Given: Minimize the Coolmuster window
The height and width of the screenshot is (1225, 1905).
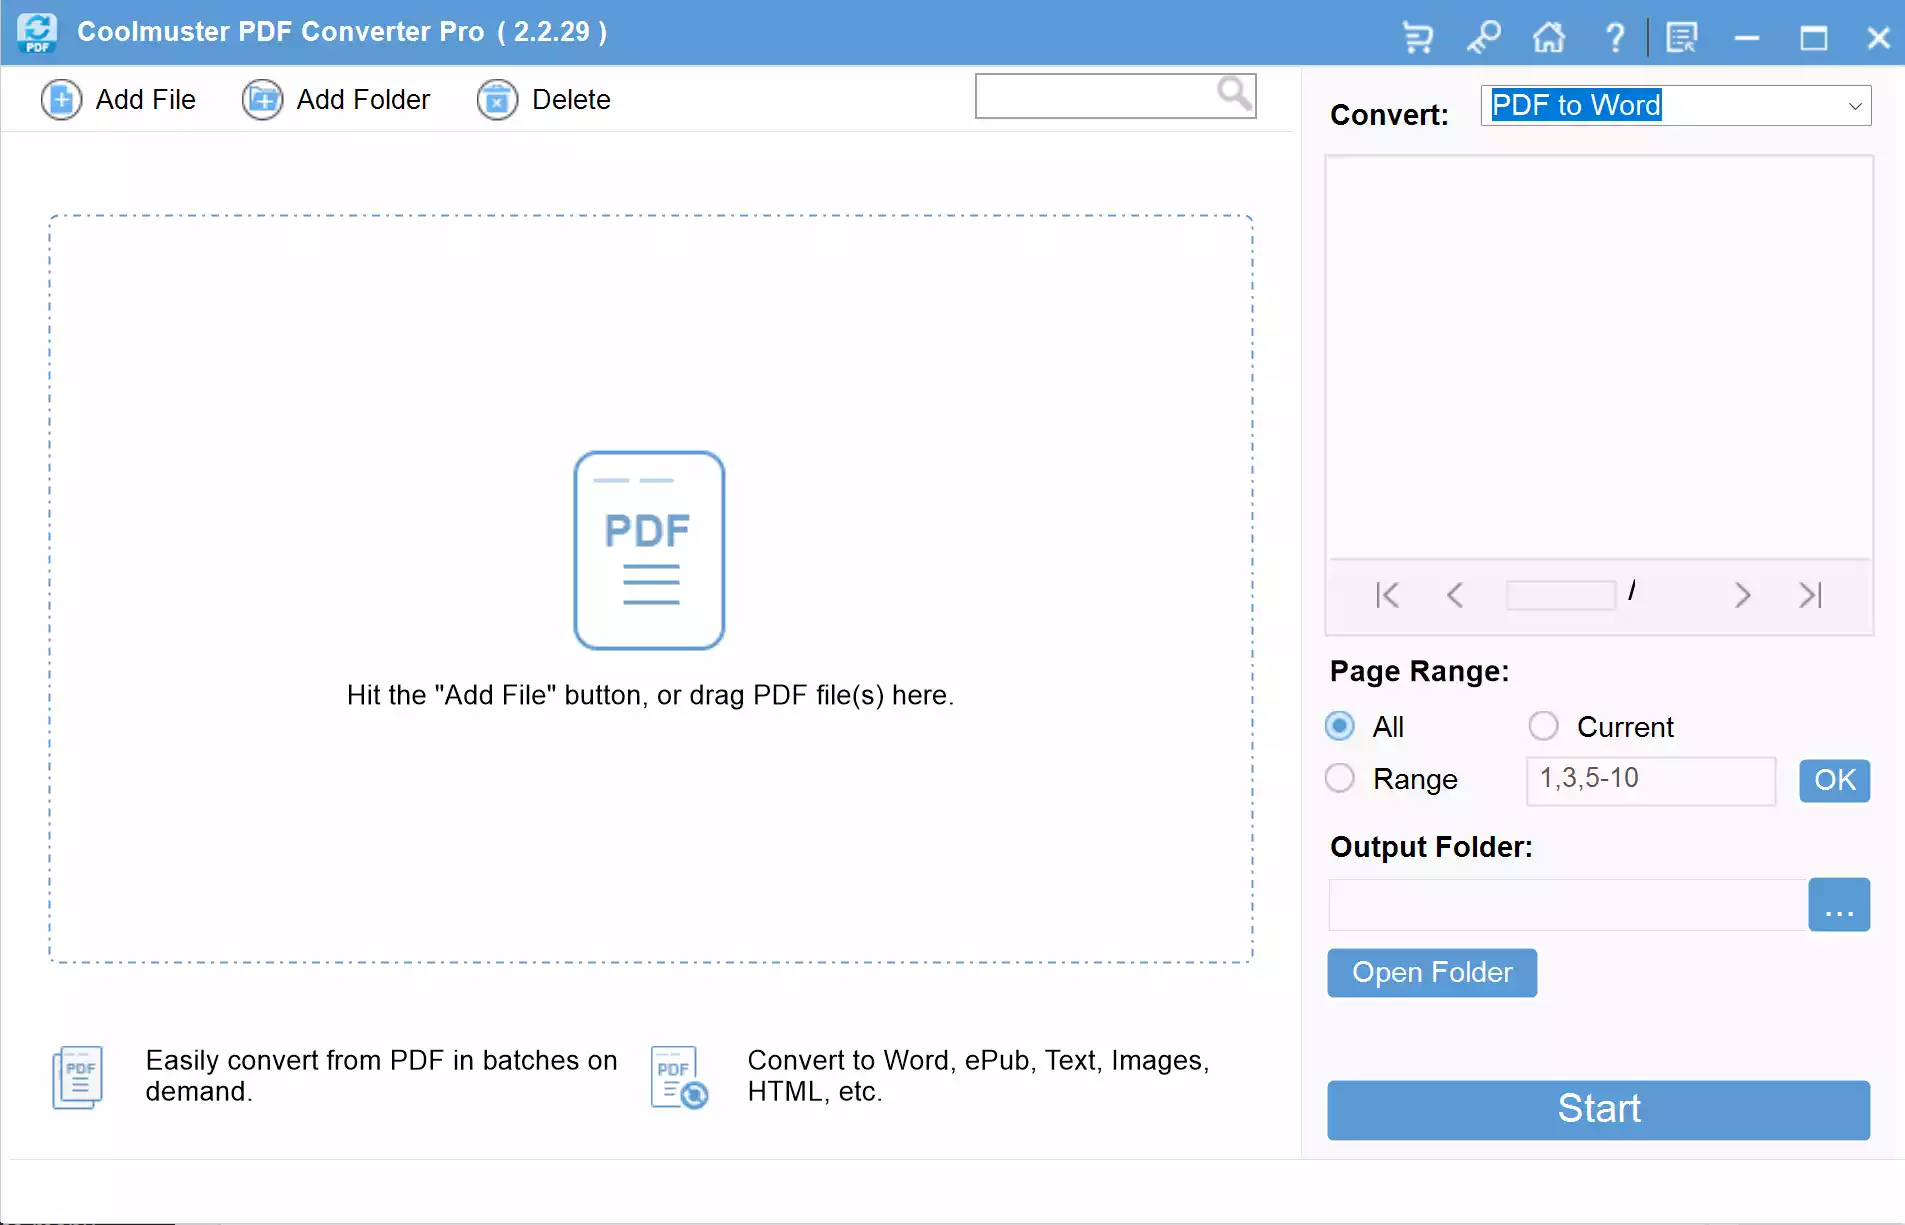Looking at the screenshot, I should 1747,38.
